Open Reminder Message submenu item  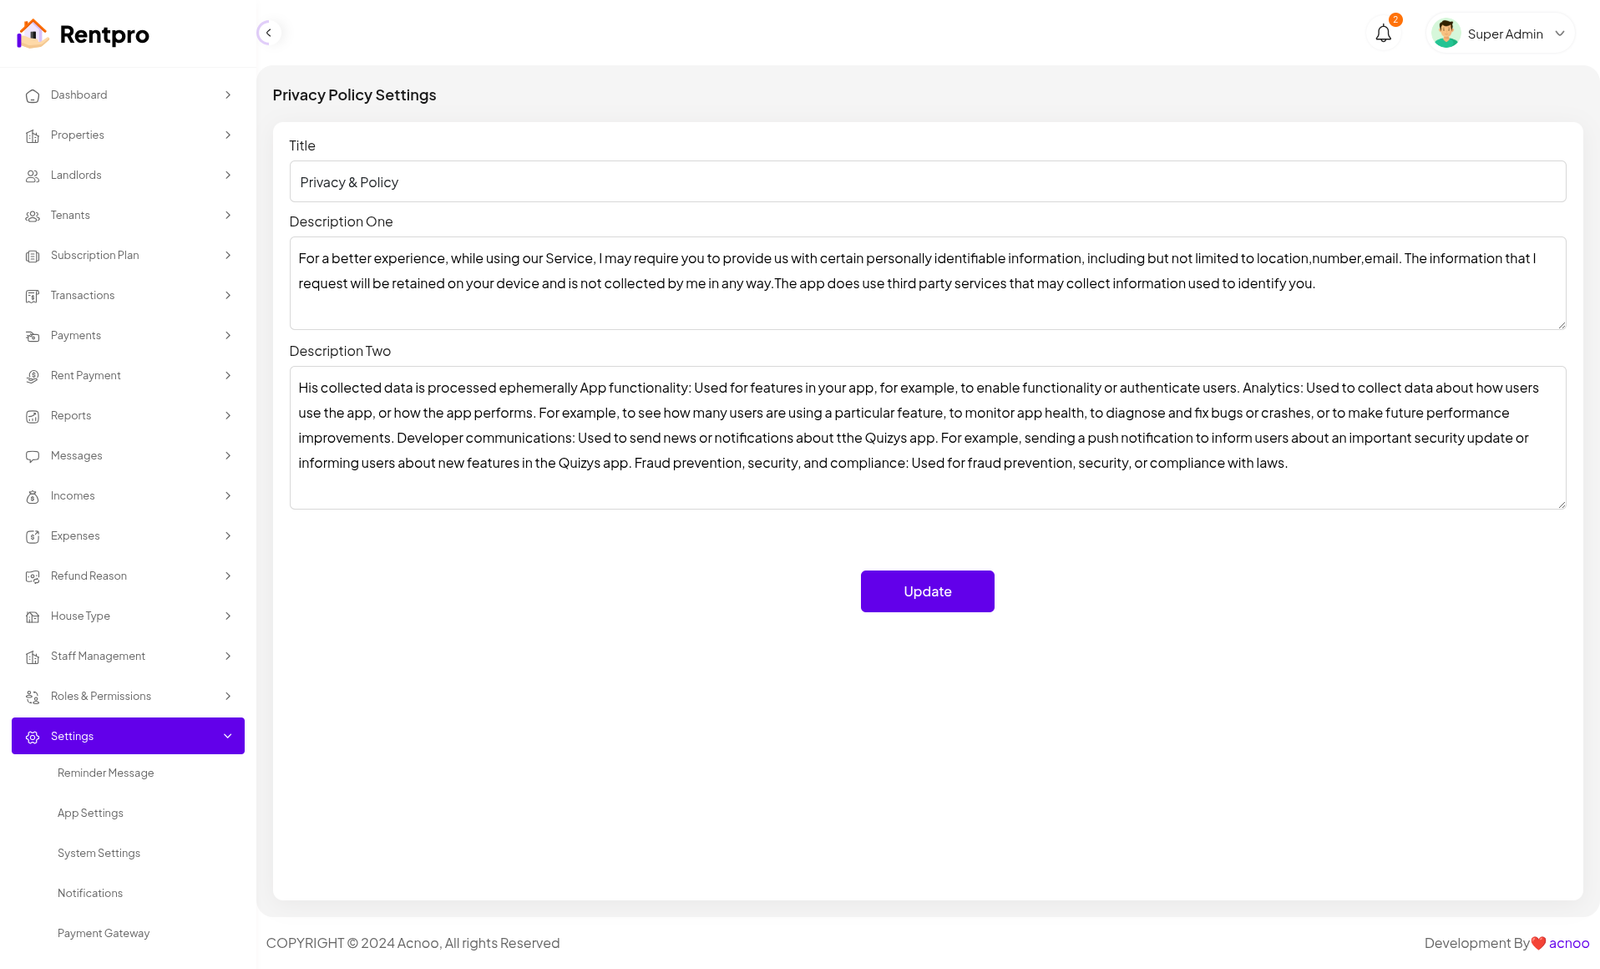pyautogui.click(x=106, y=773)
